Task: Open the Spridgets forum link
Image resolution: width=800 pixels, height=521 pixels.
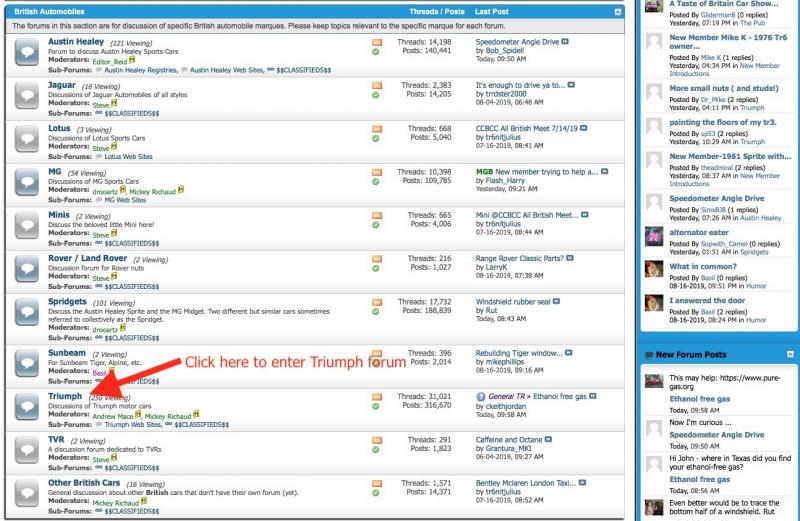Action: [67, 302]
